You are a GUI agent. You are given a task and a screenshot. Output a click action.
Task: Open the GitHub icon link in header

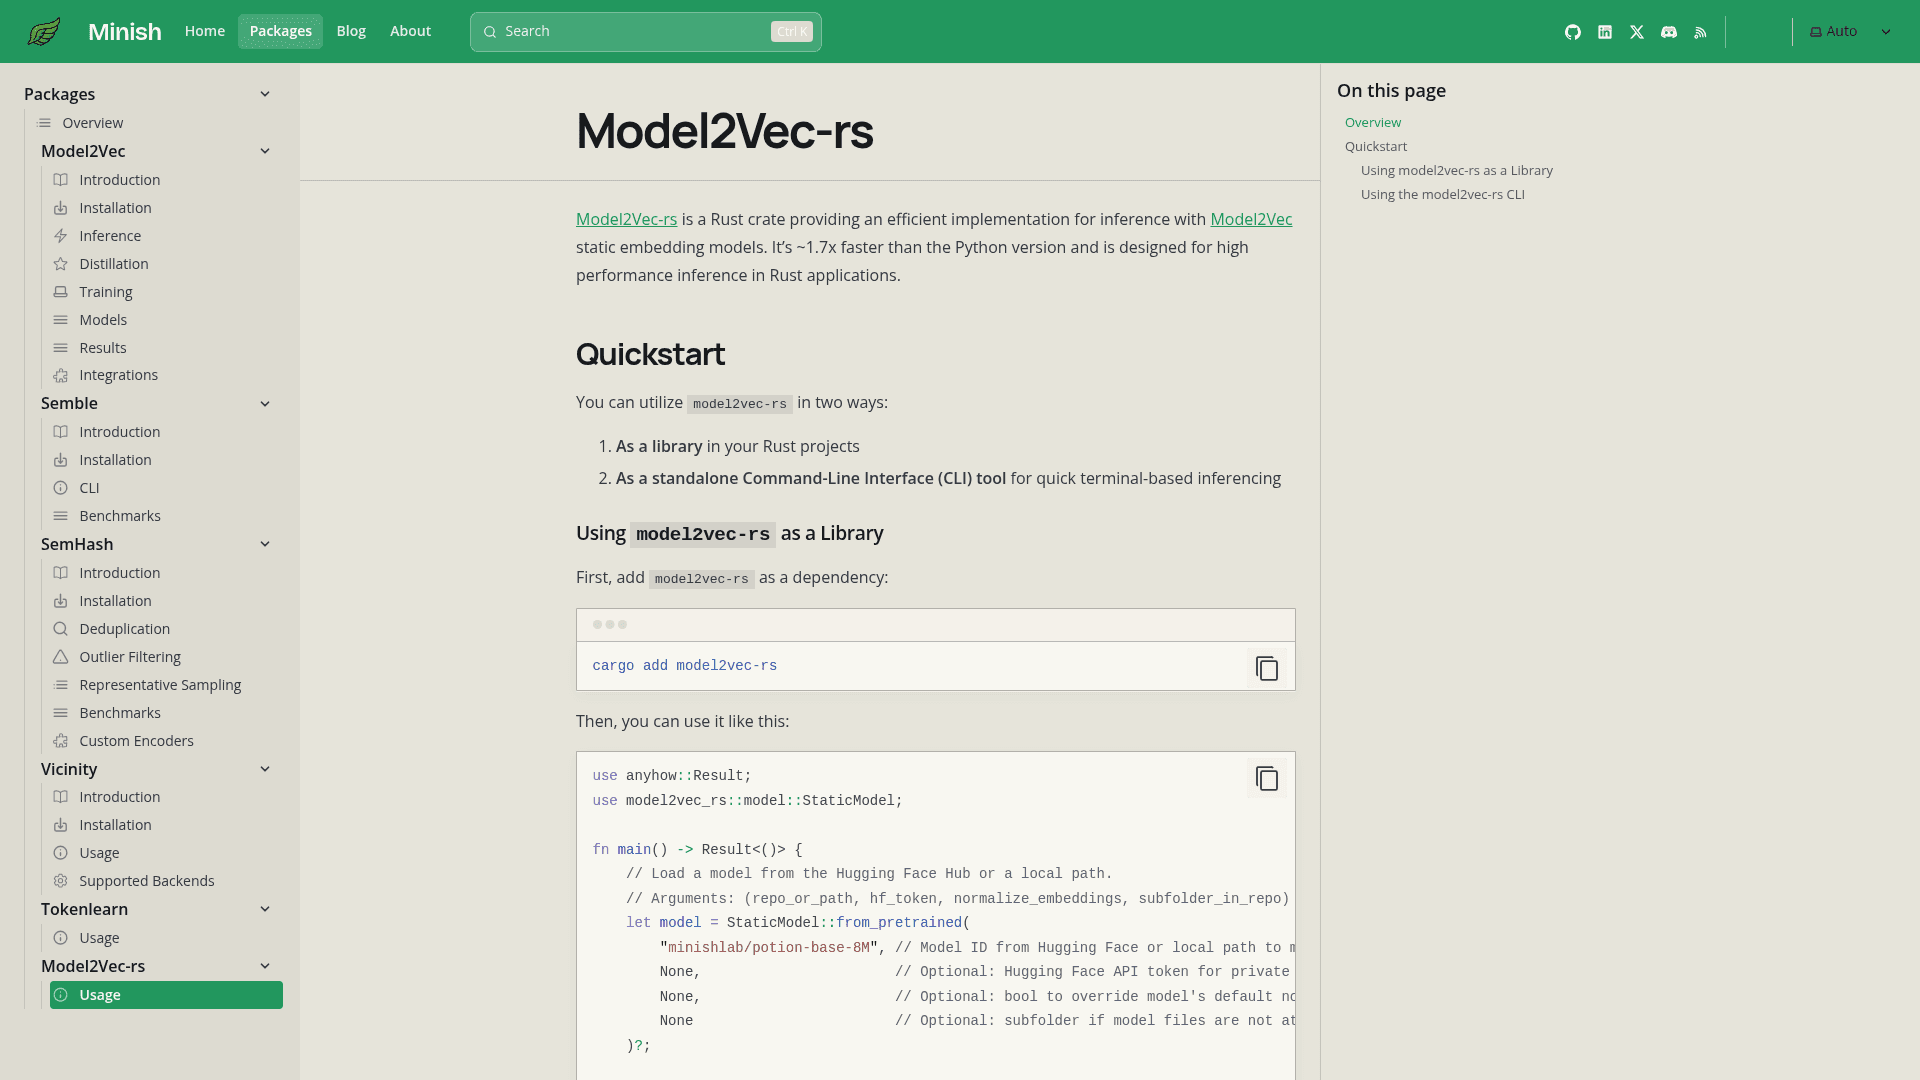[1573, 32]
